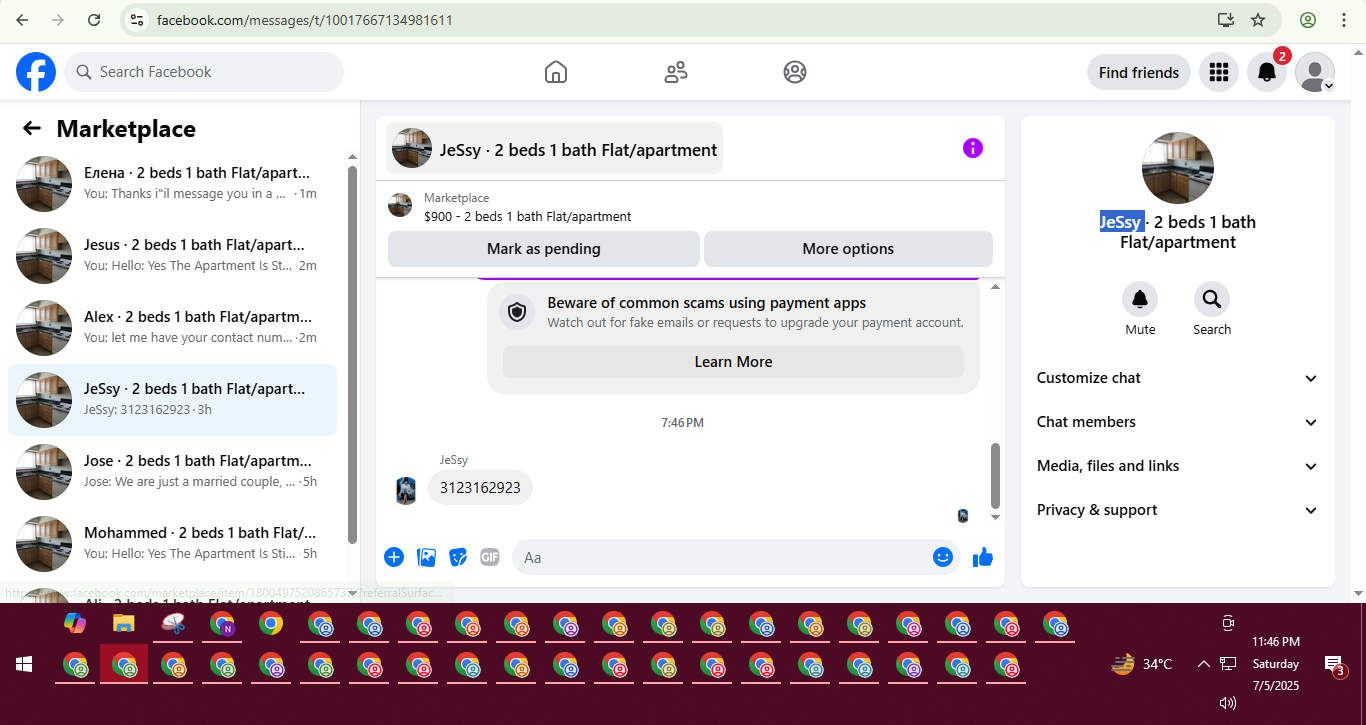Click the back arrow beside Marketplace
The height and width of the screenshot is (725, 1366).
pos(32,128)
